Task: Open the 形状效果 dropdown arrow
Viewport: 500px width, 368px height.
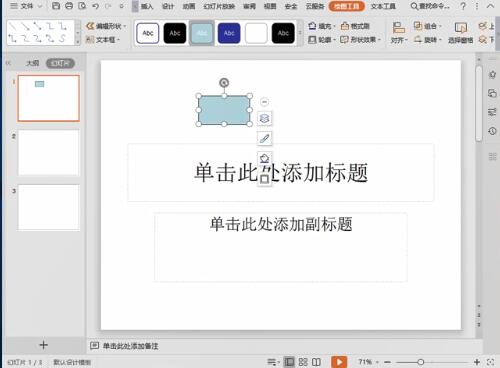Action: tap(379, 40)
